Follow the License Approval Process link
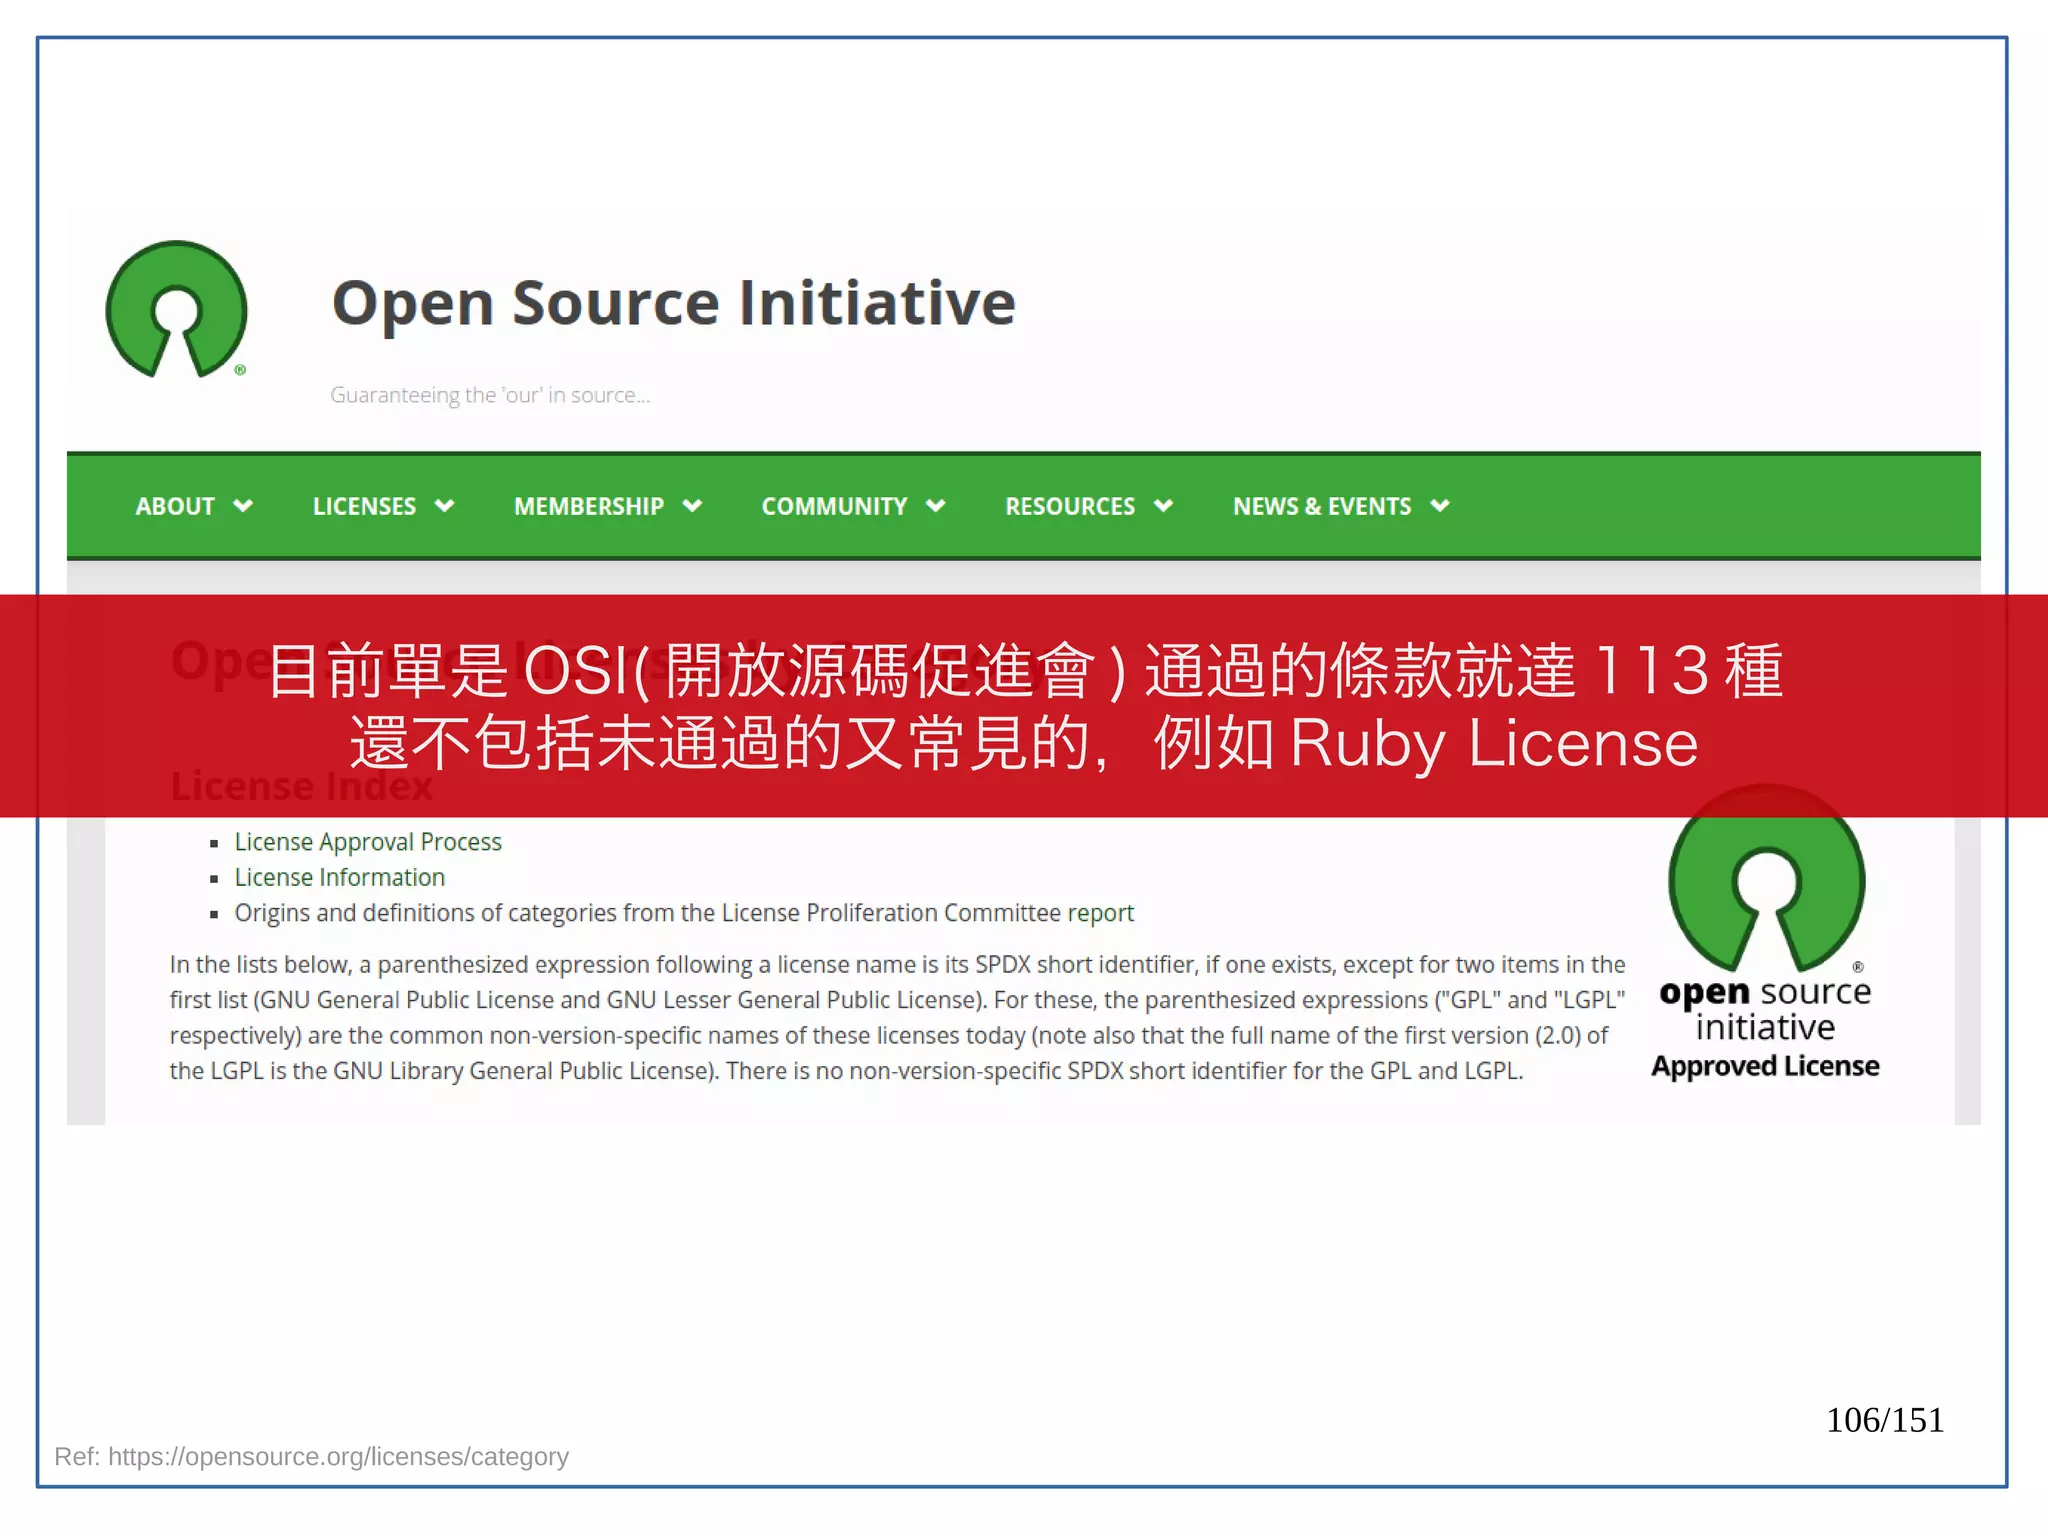The image size is (2048, 1536). tap(368, 842)
